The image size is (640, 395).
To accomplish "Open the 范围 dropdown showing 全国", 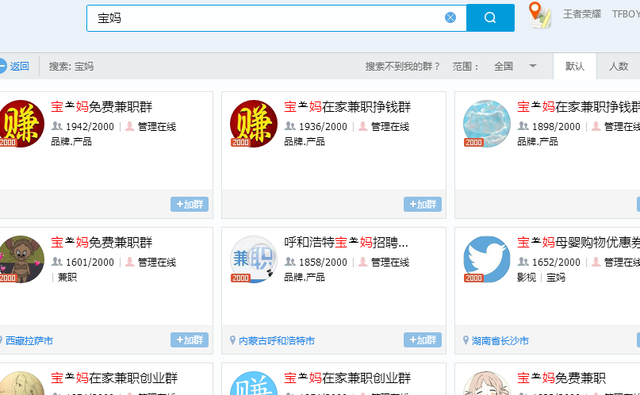I will click(x=515, y=66).
